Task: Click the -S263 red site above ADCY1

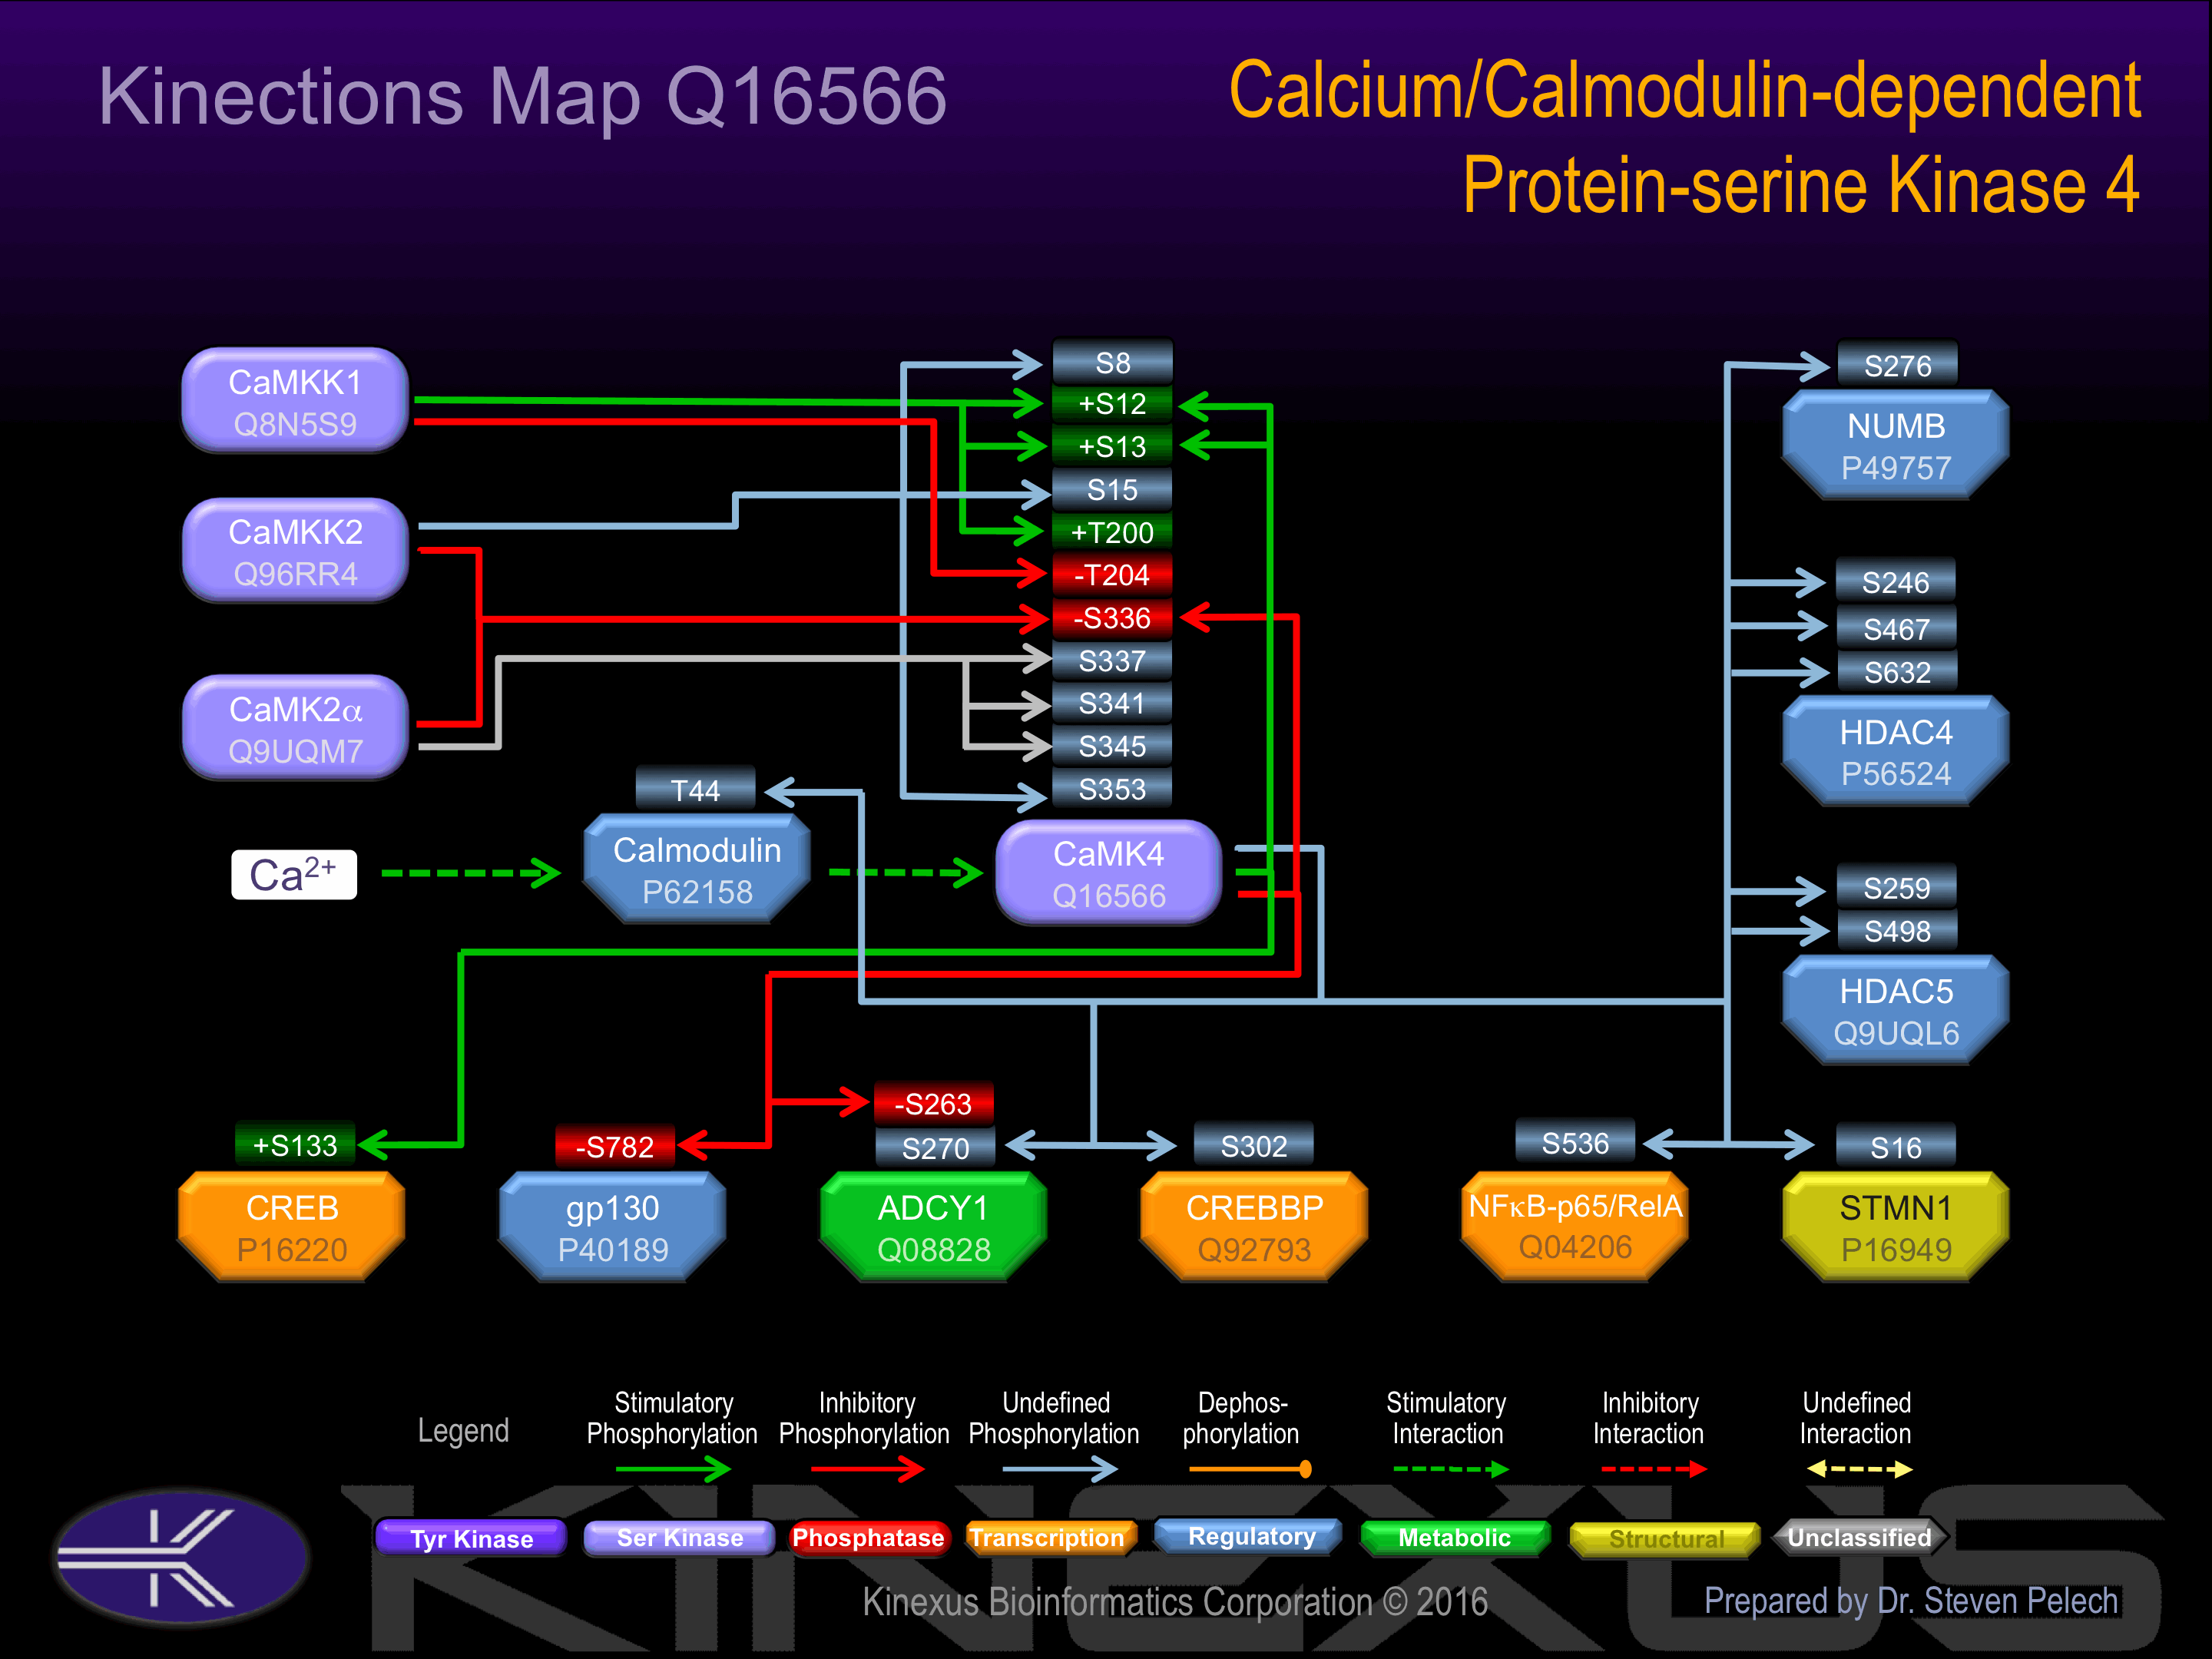Action: pos(934,1104)
